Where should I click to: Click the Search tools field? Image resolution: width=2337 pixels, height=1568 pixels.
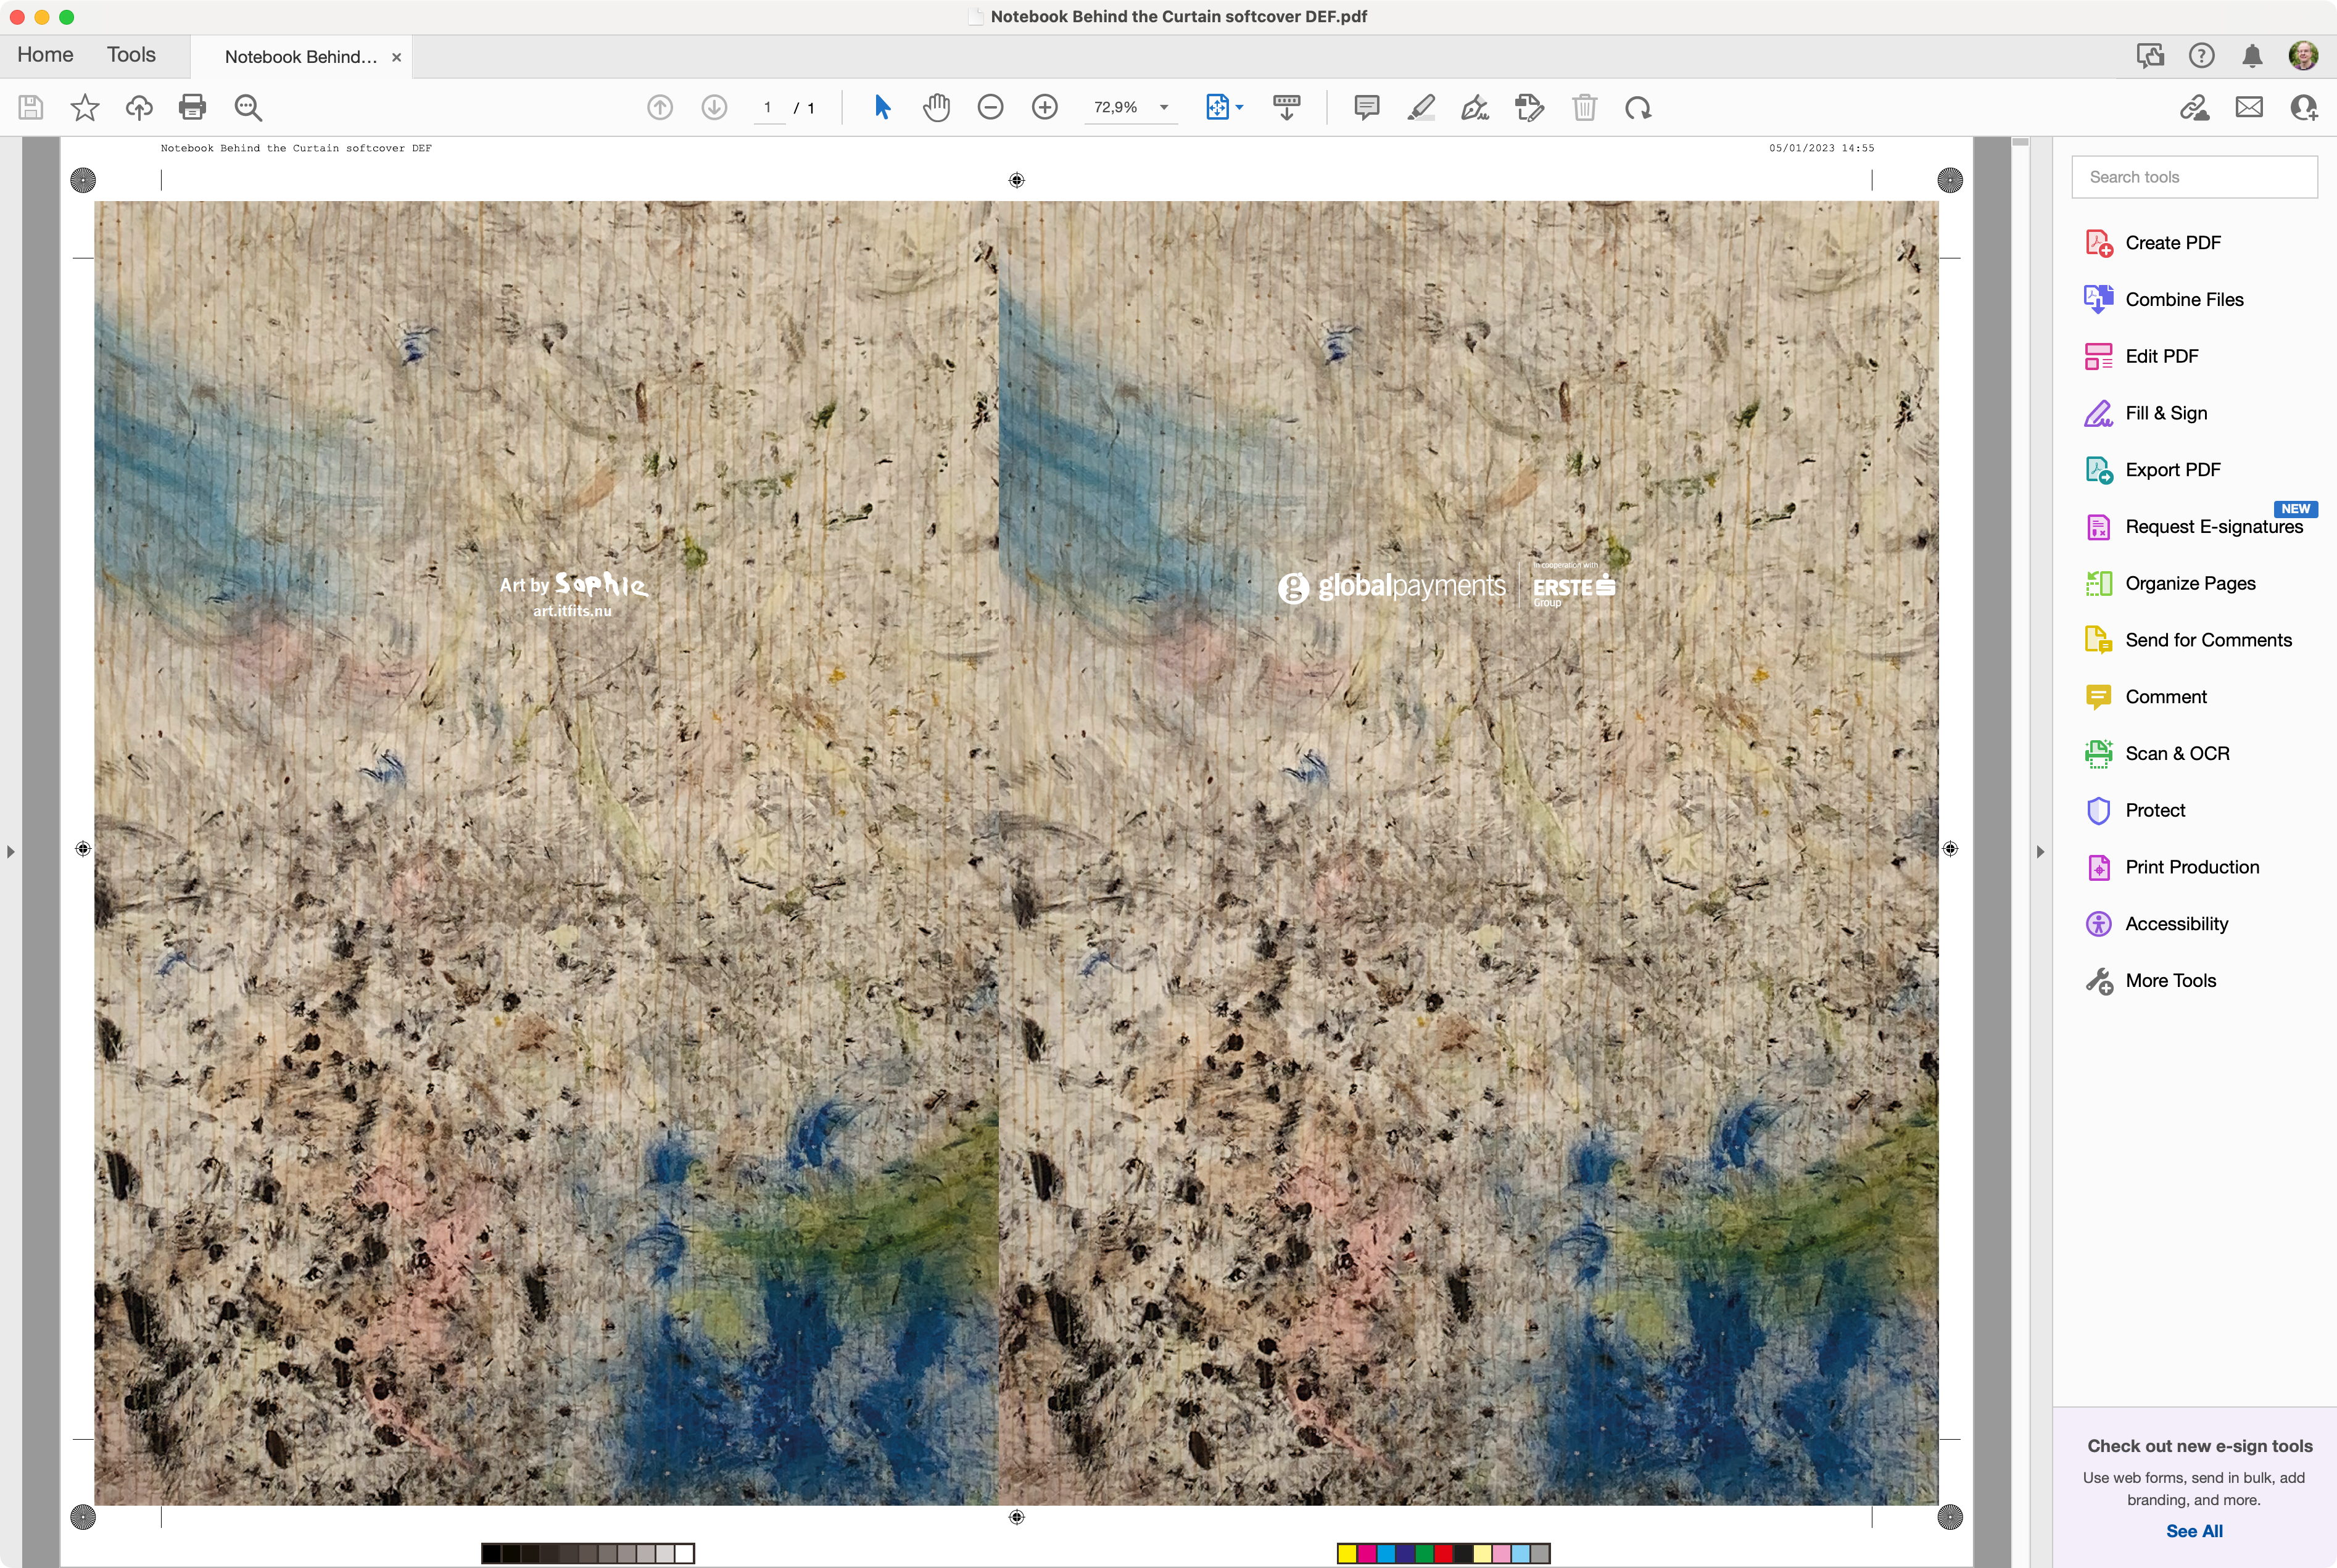(x=2194, y=177)
